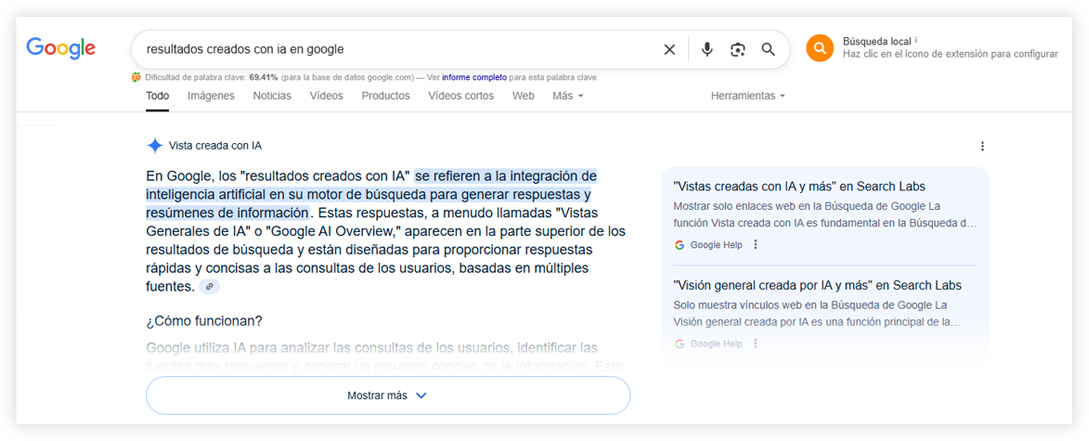Open "Visión general creada por IA" source card
Screen dimensions: 1089x441
pyautogui.click(x=817, y=285)
